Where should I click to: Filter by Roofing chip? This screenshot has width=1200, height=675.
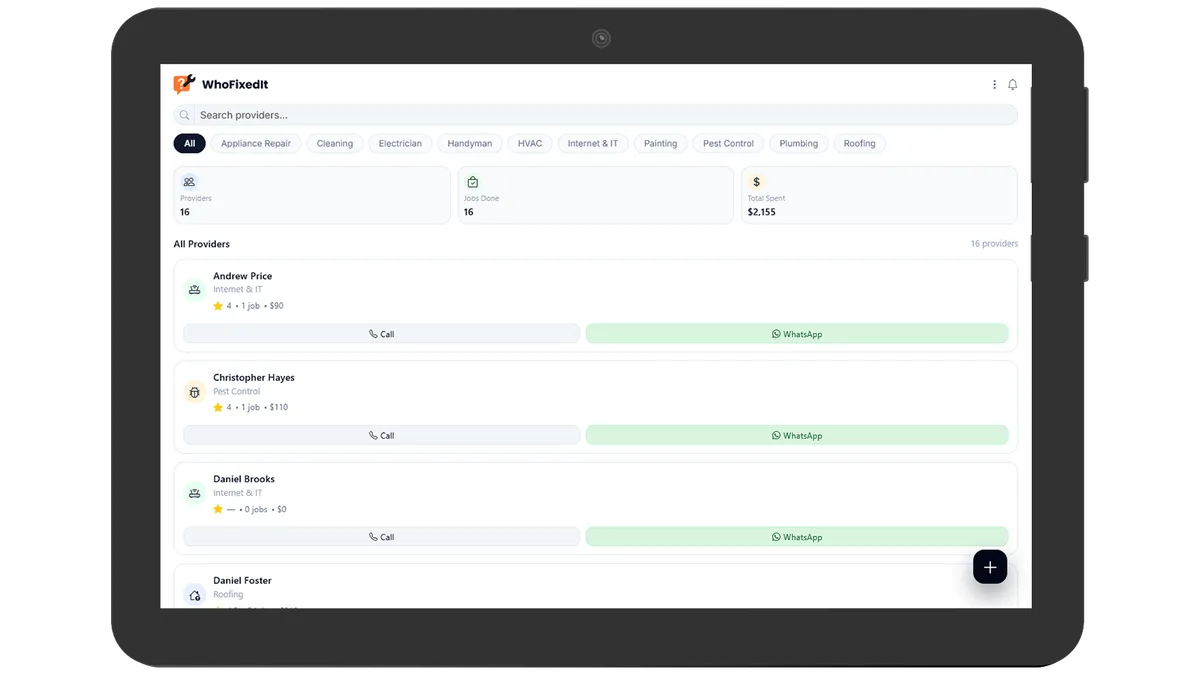click(859, 143)
